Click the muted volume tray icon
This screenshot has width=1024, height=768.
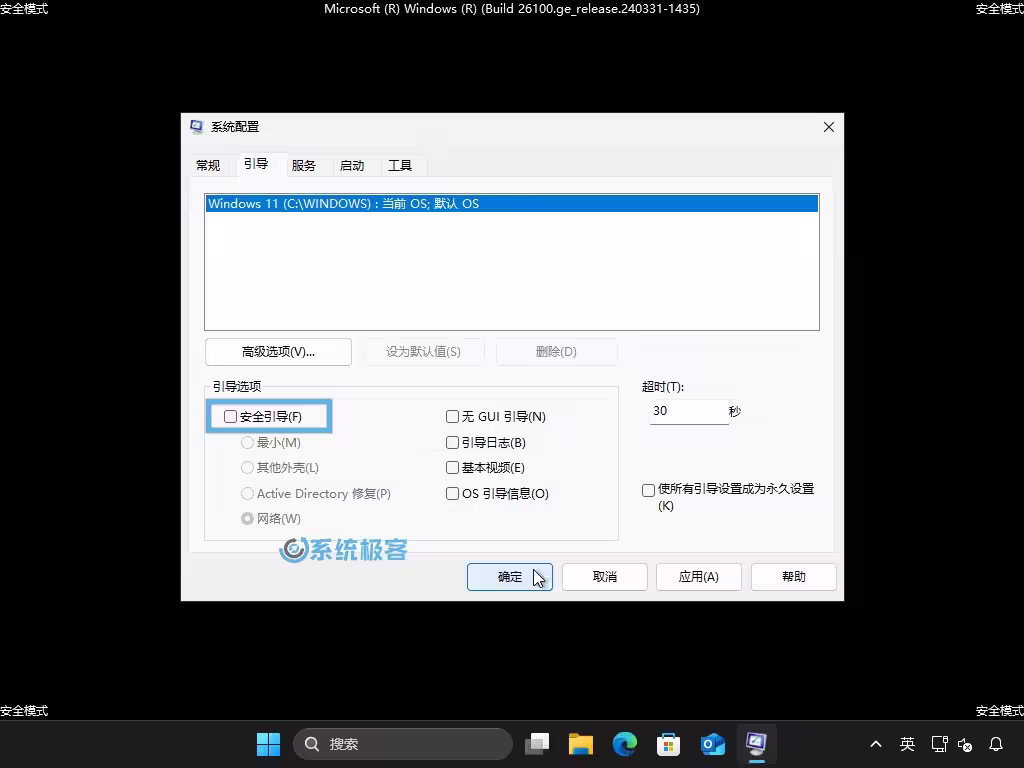[965, 744]
